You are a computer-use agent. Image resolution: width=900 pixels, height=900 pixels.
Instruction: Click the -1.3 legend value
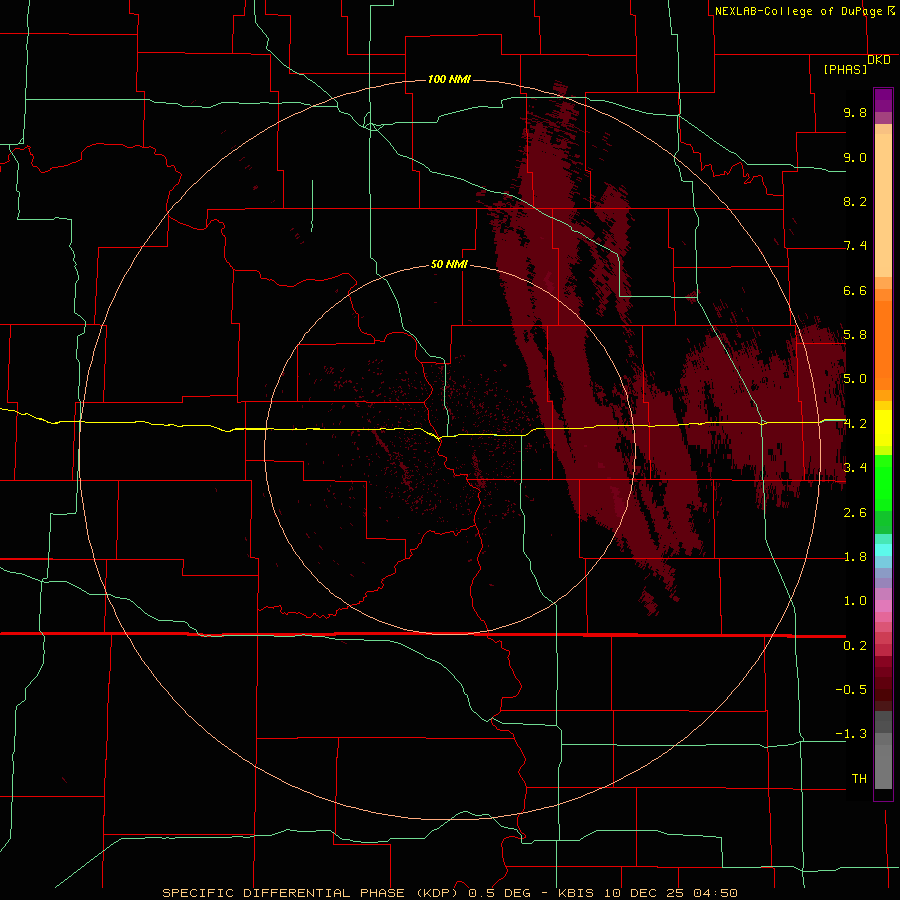pos(851,734)
